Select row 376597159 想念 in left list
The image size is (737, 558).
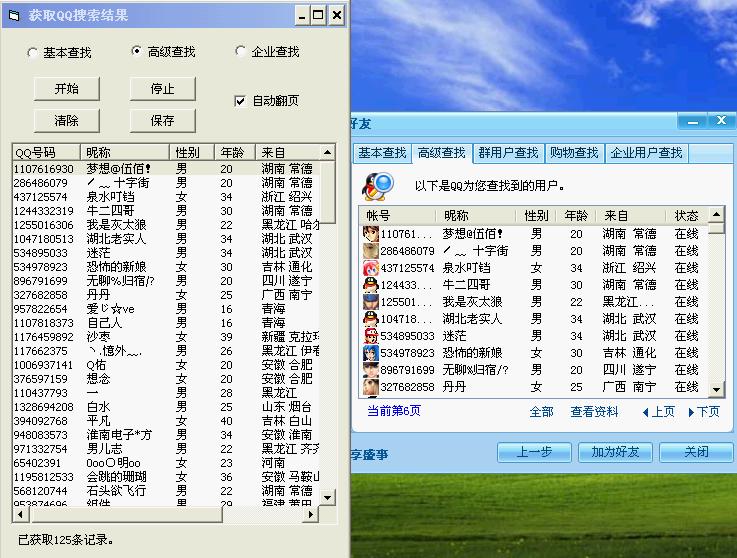click(x=166, y=379)
